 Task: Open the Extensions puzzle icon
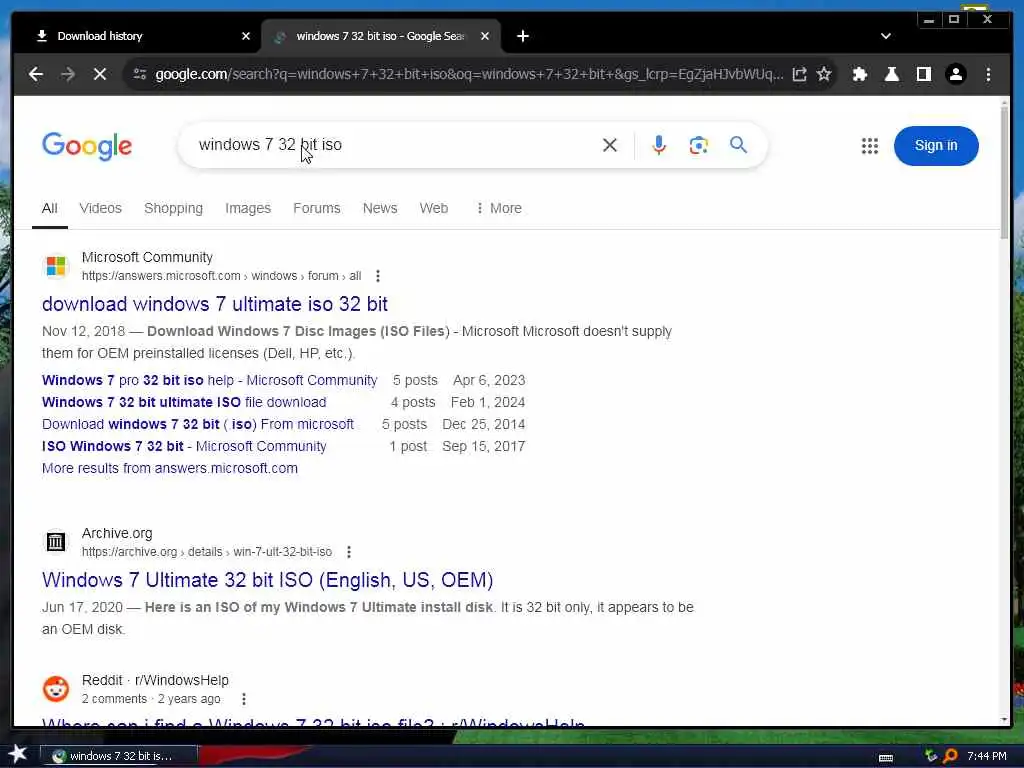860,74
